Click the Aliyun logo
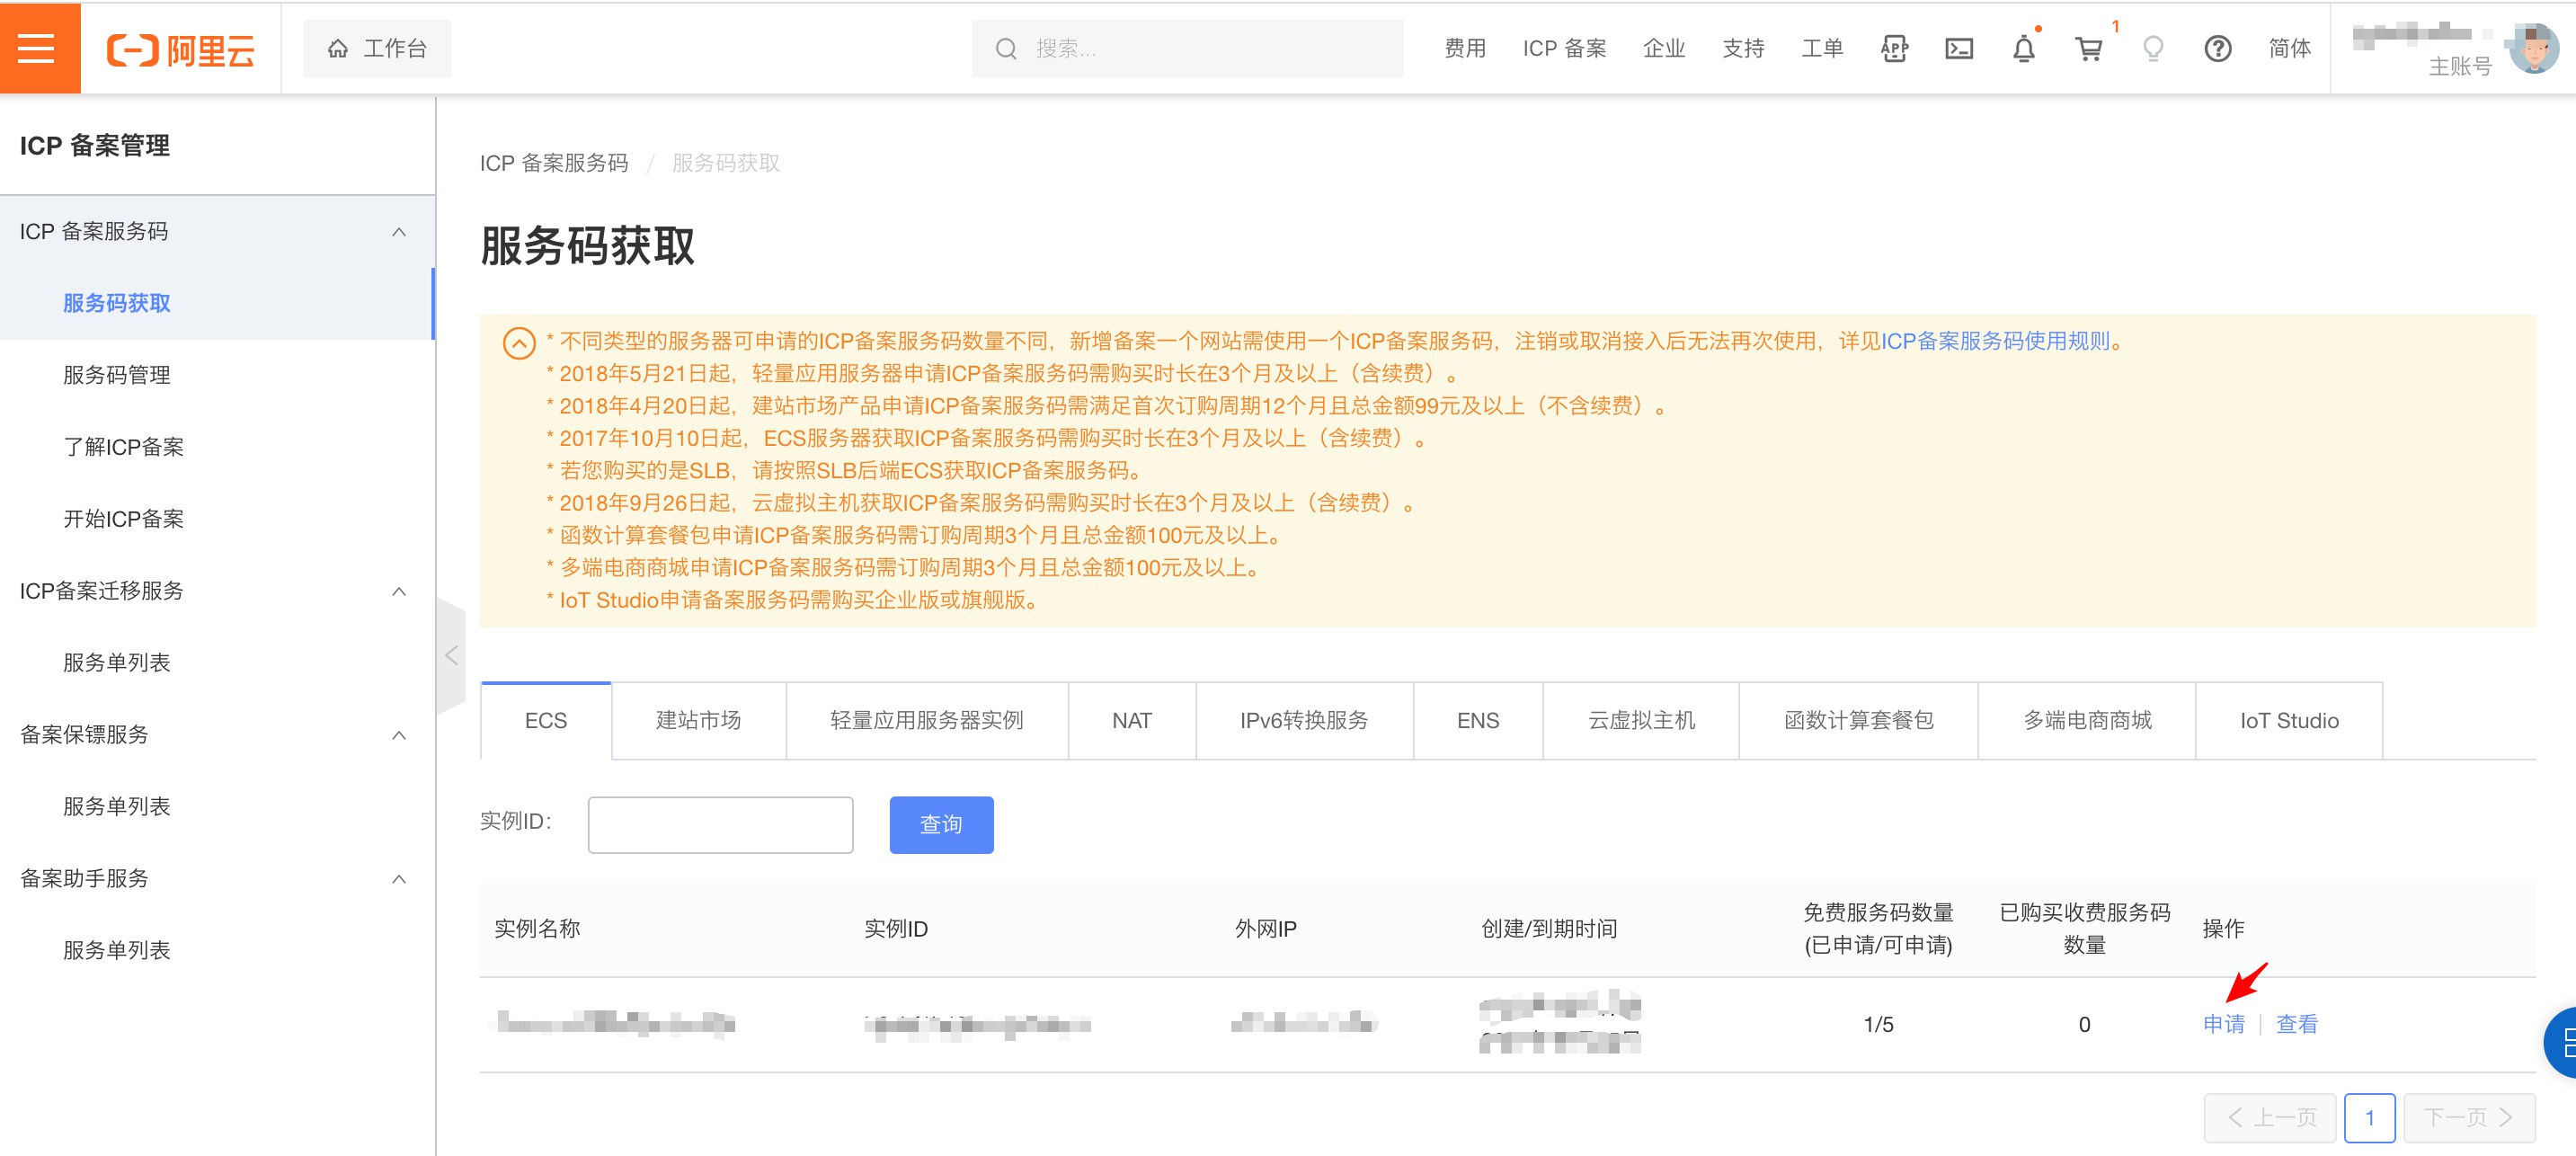Image resolution: width=2576 pixels, height=1156 pixels. (x=181, y=49)
